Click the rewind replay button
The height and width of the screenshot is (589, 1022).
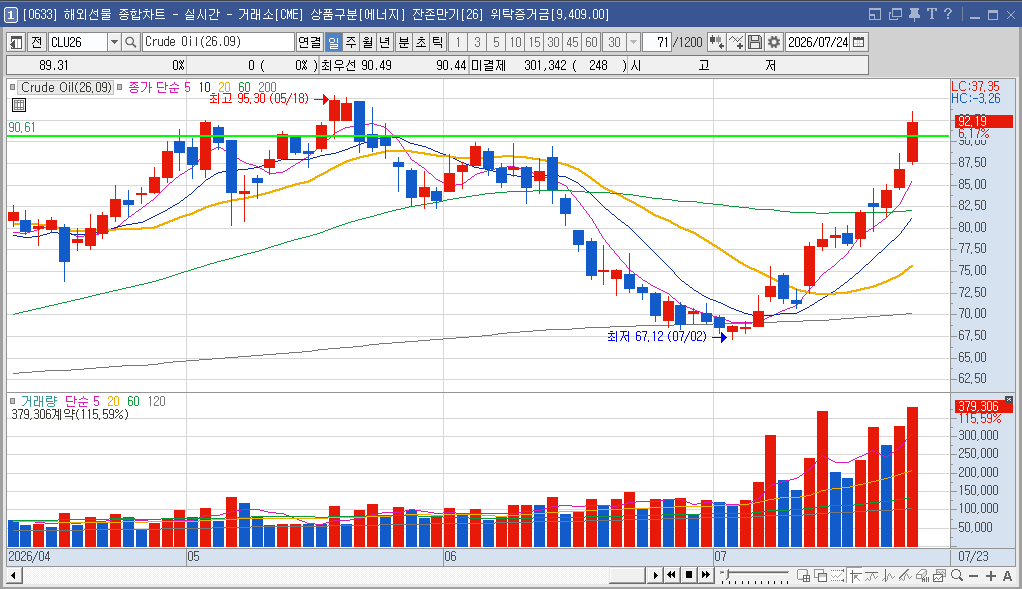pyautogui.click(x=671, y=575)
